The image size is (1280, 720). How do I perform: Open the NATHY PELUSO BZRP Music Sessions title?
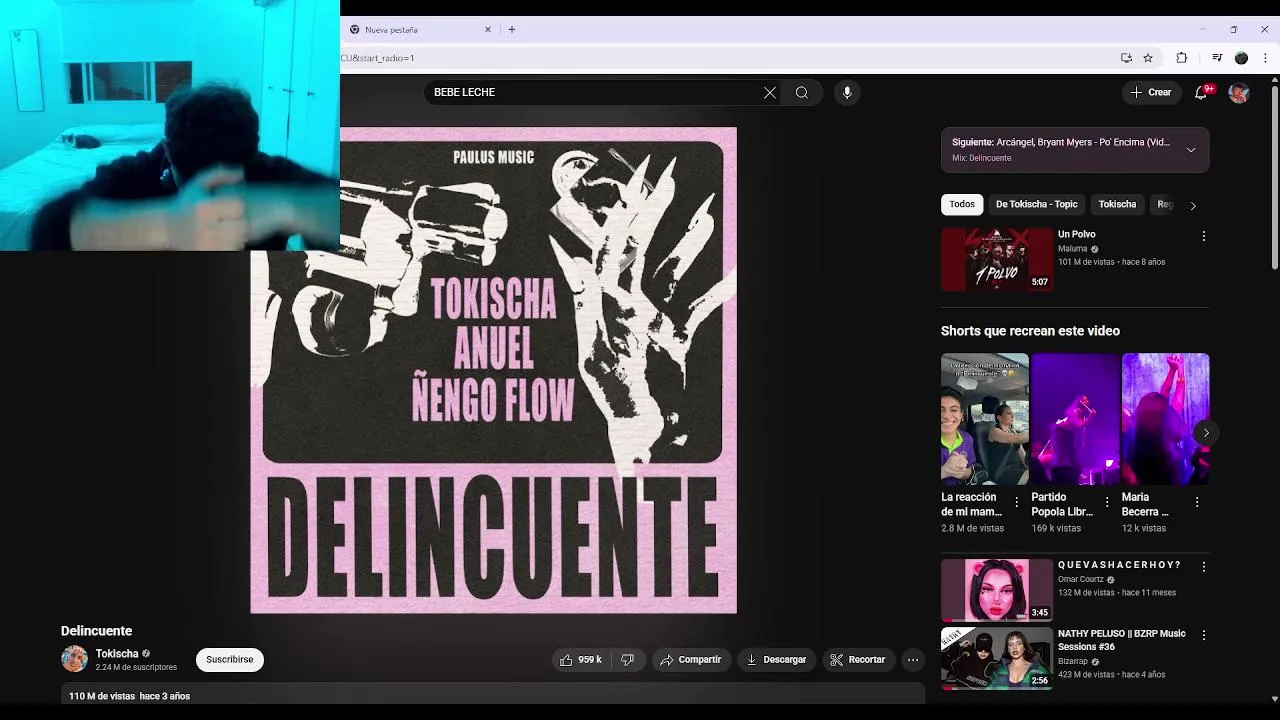click(1122, 640)
